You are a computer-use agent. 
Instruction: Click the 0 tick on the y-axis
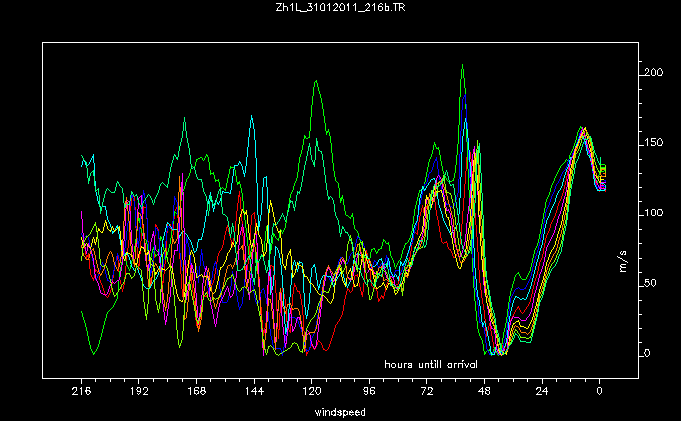(x=648, y=353)
